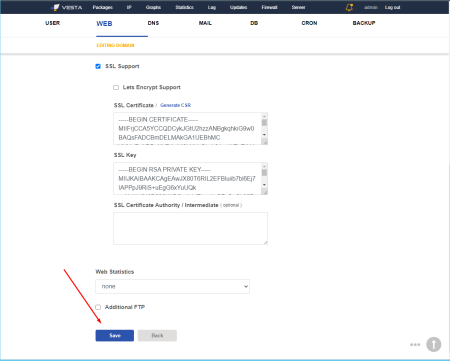Open Log in top menu
The height and width of the screenshot is (361, 450).
tap(212, 7)
